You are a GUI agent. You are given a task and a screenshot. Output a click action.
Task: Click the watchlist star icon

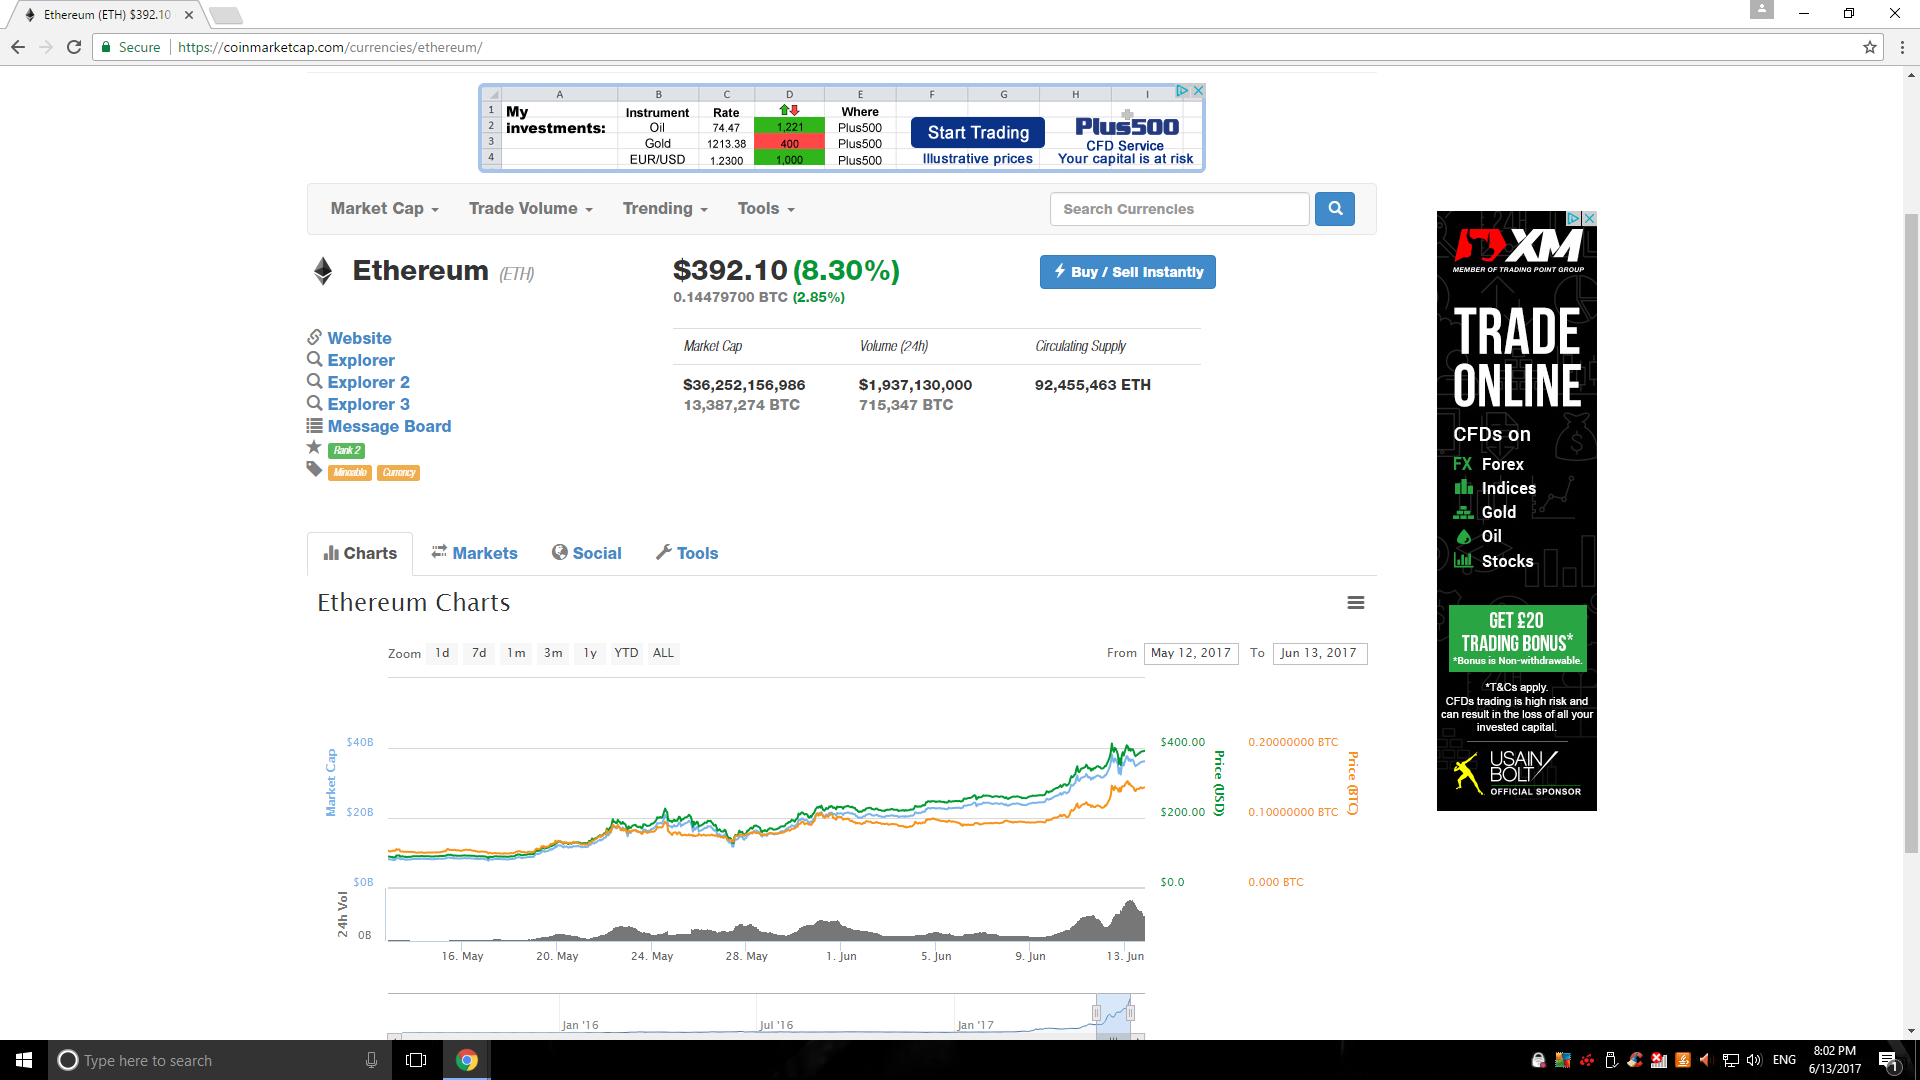point(314,448)
